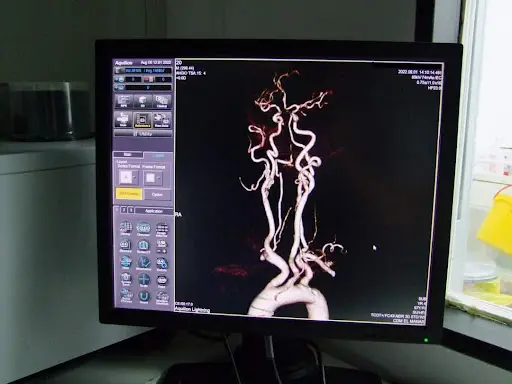Open the MPR view mode icon
The height and width of the screenshot is (384, 512).
[x=123, y=101]
